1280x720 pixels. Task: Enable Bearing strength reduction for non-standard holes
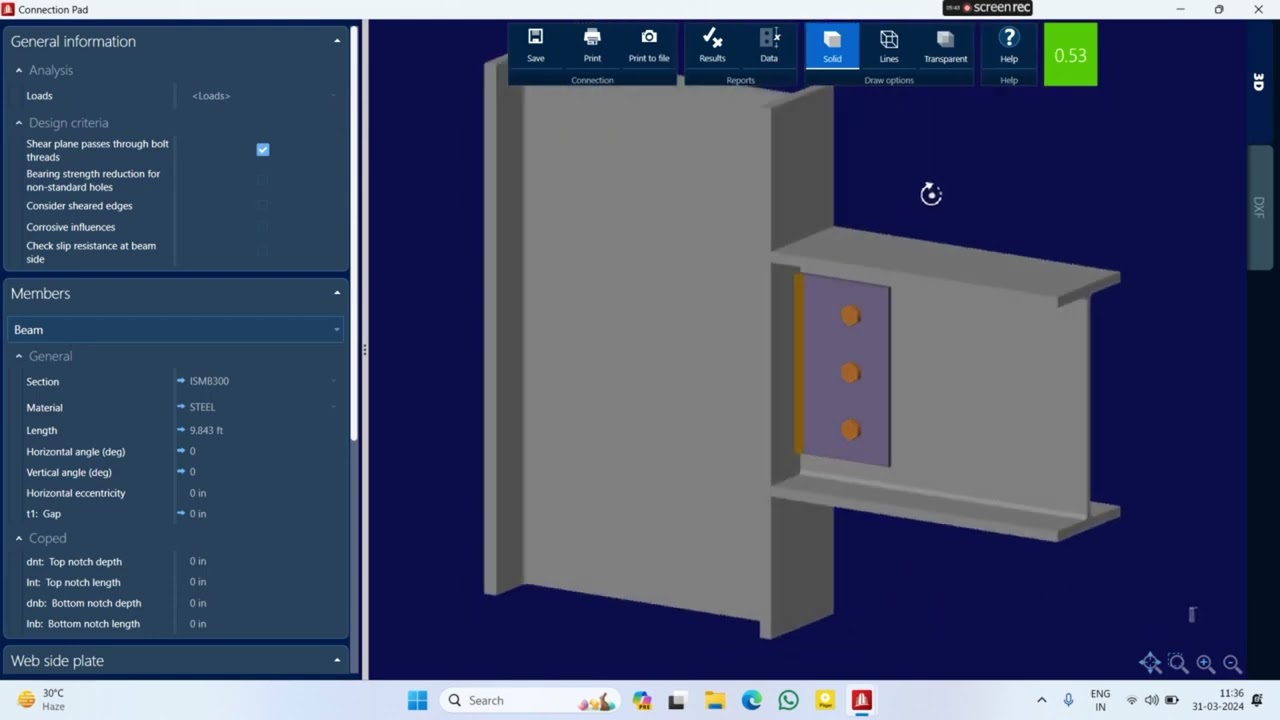pos(263,180)
